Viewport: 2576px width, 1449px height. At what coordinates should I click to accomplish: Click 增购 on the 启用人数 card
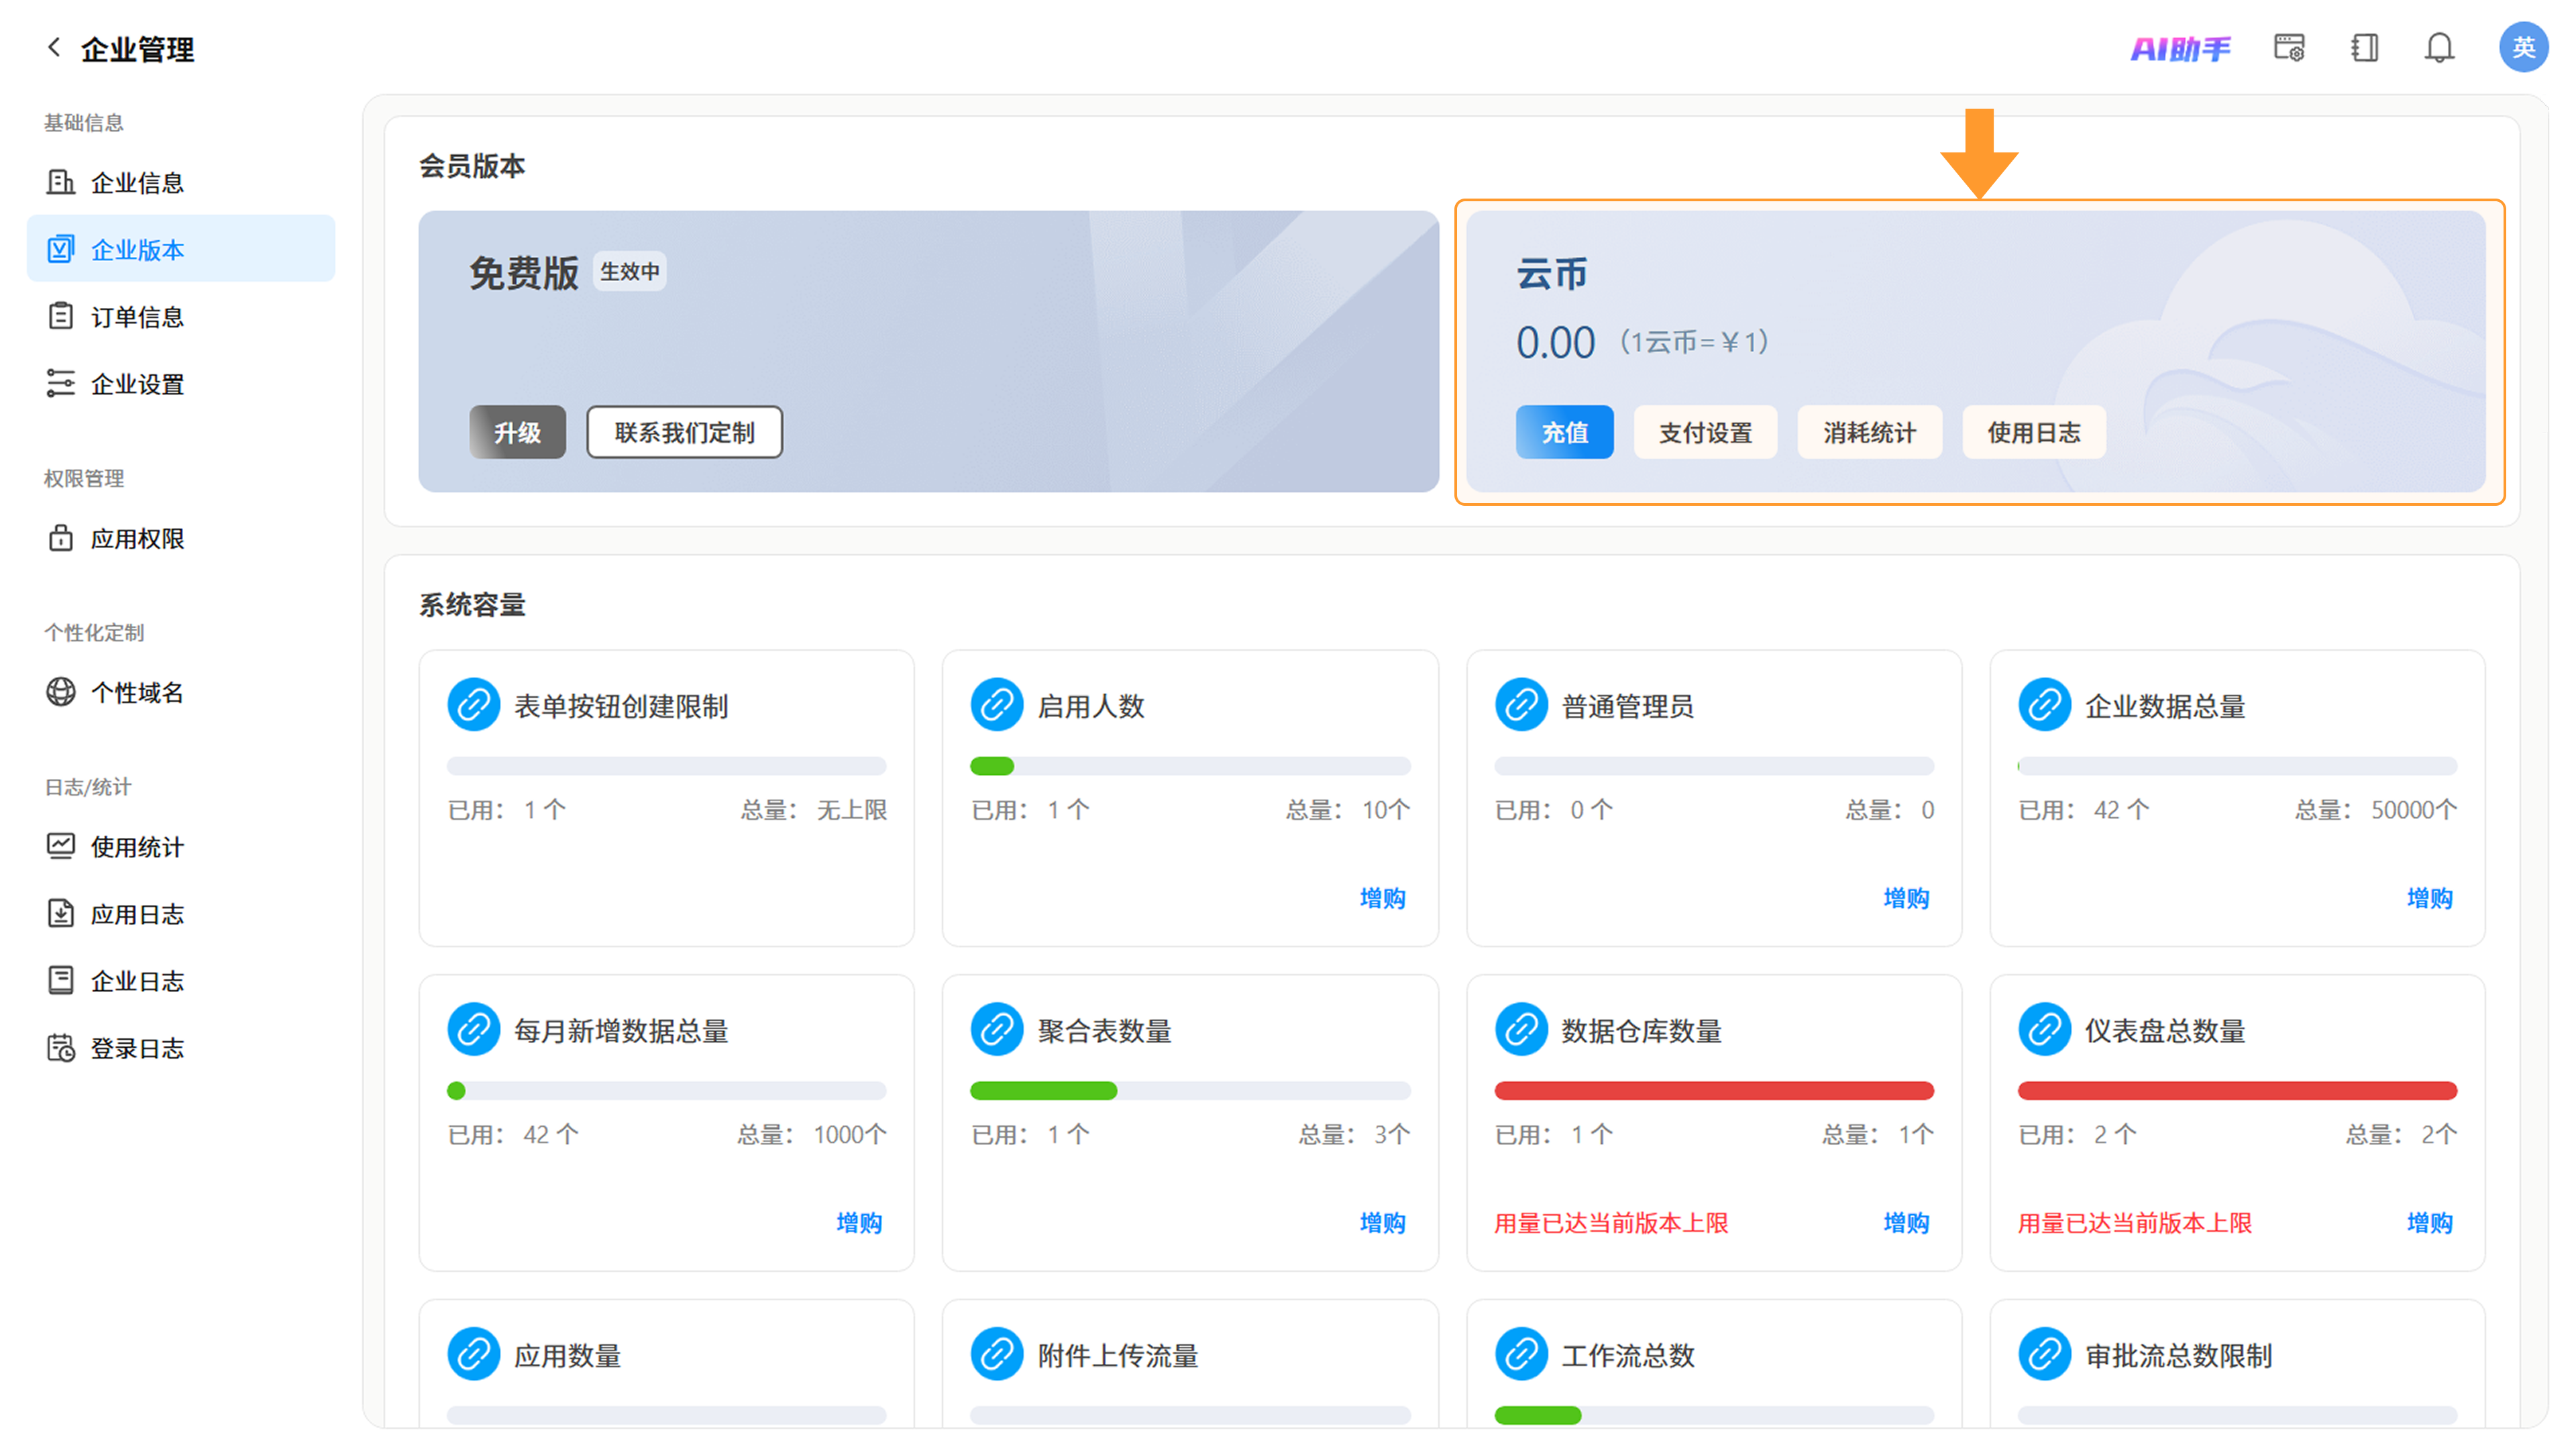(1383, 897)
